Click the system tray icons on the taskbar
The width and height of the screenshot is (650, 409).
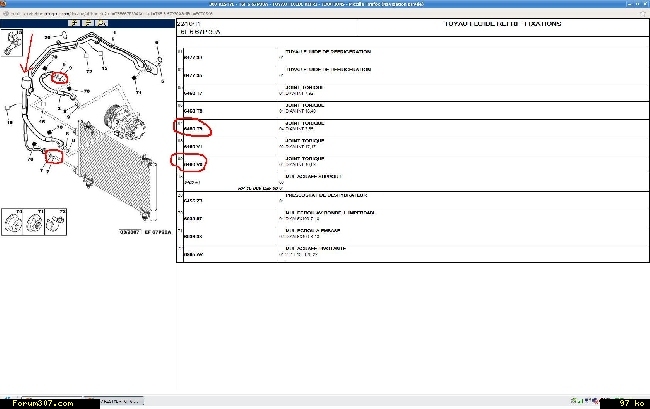tap(585, 401)
